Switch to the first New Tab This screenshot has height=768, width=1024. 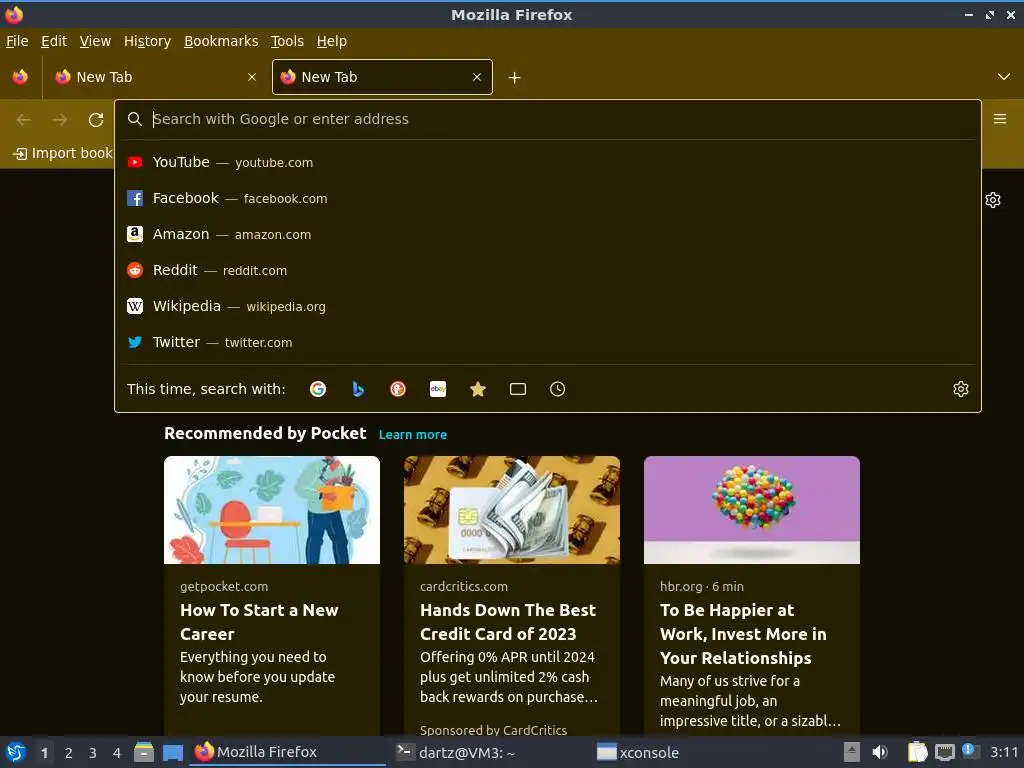pyautogui.click(x=155, y=77)
